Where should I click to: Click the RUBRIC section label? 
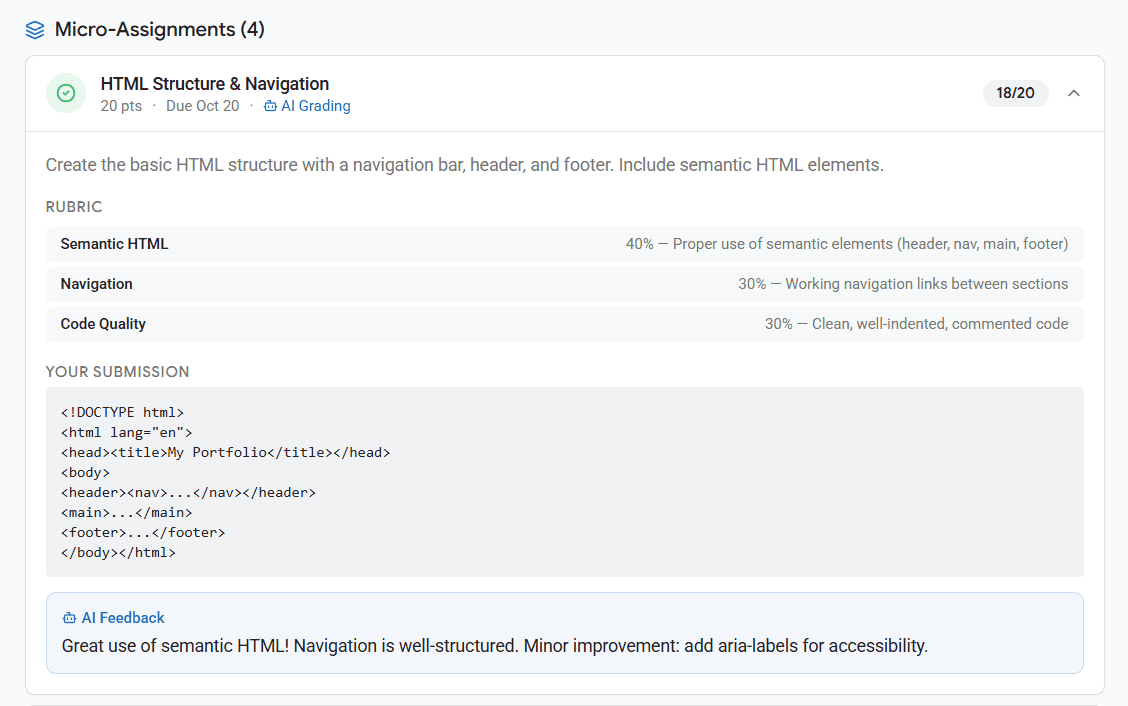tap(74, 207)
